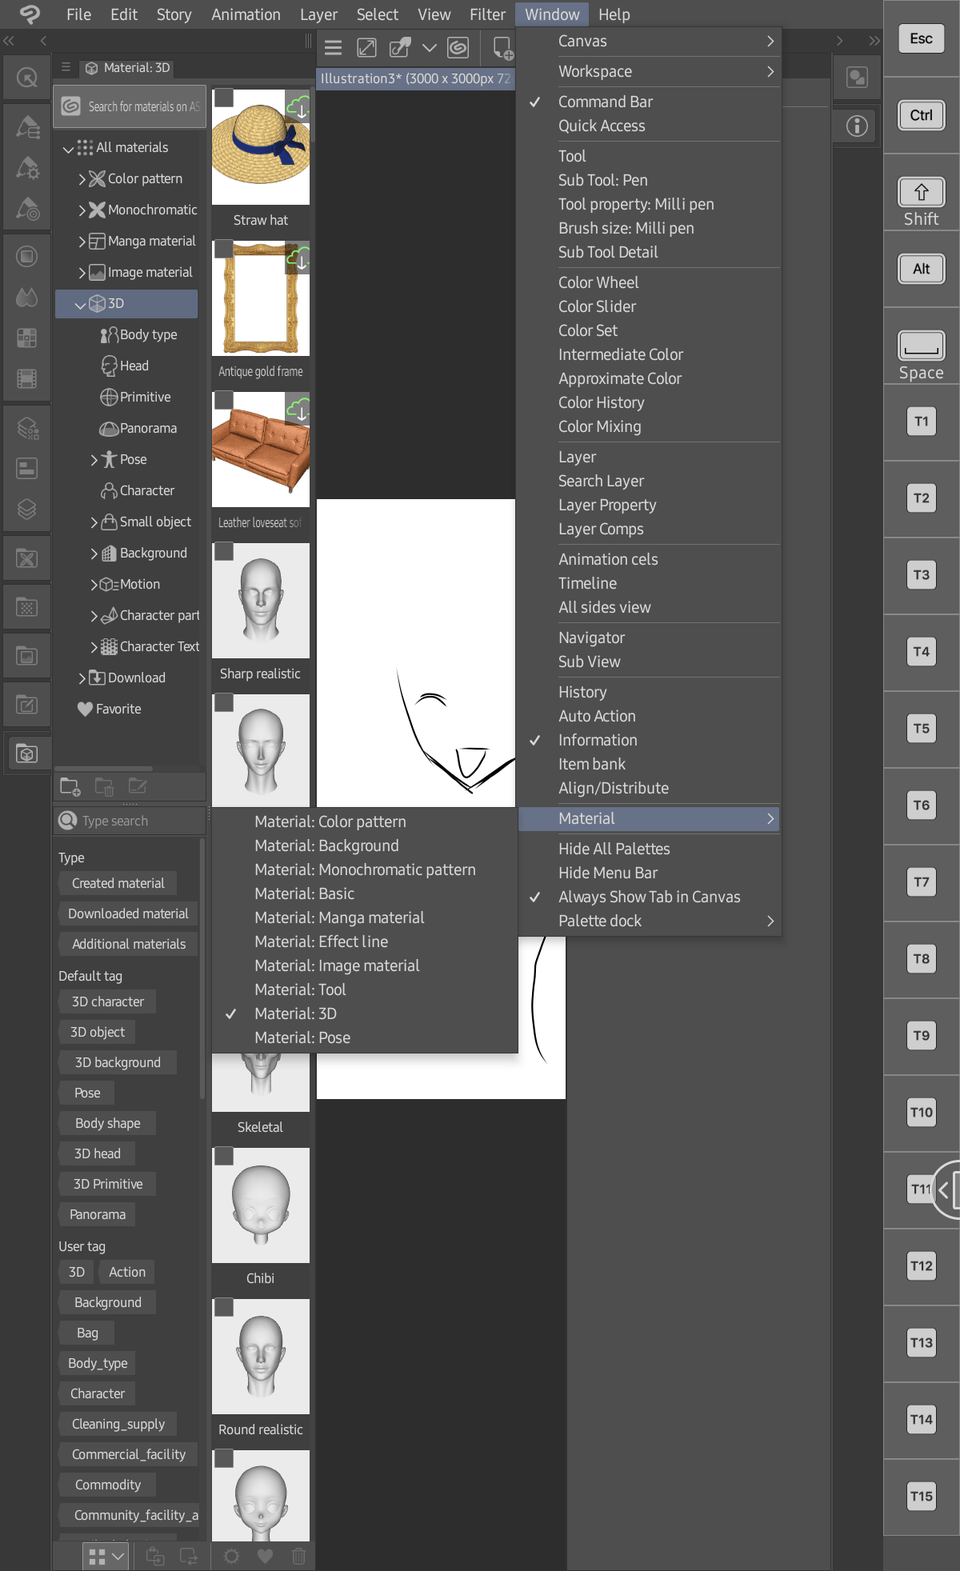This screenshot has height=1571, width=960.
Task: Tick the Round realistic head checkbox
Action: pyautogui.click(x=224, y=1308)
